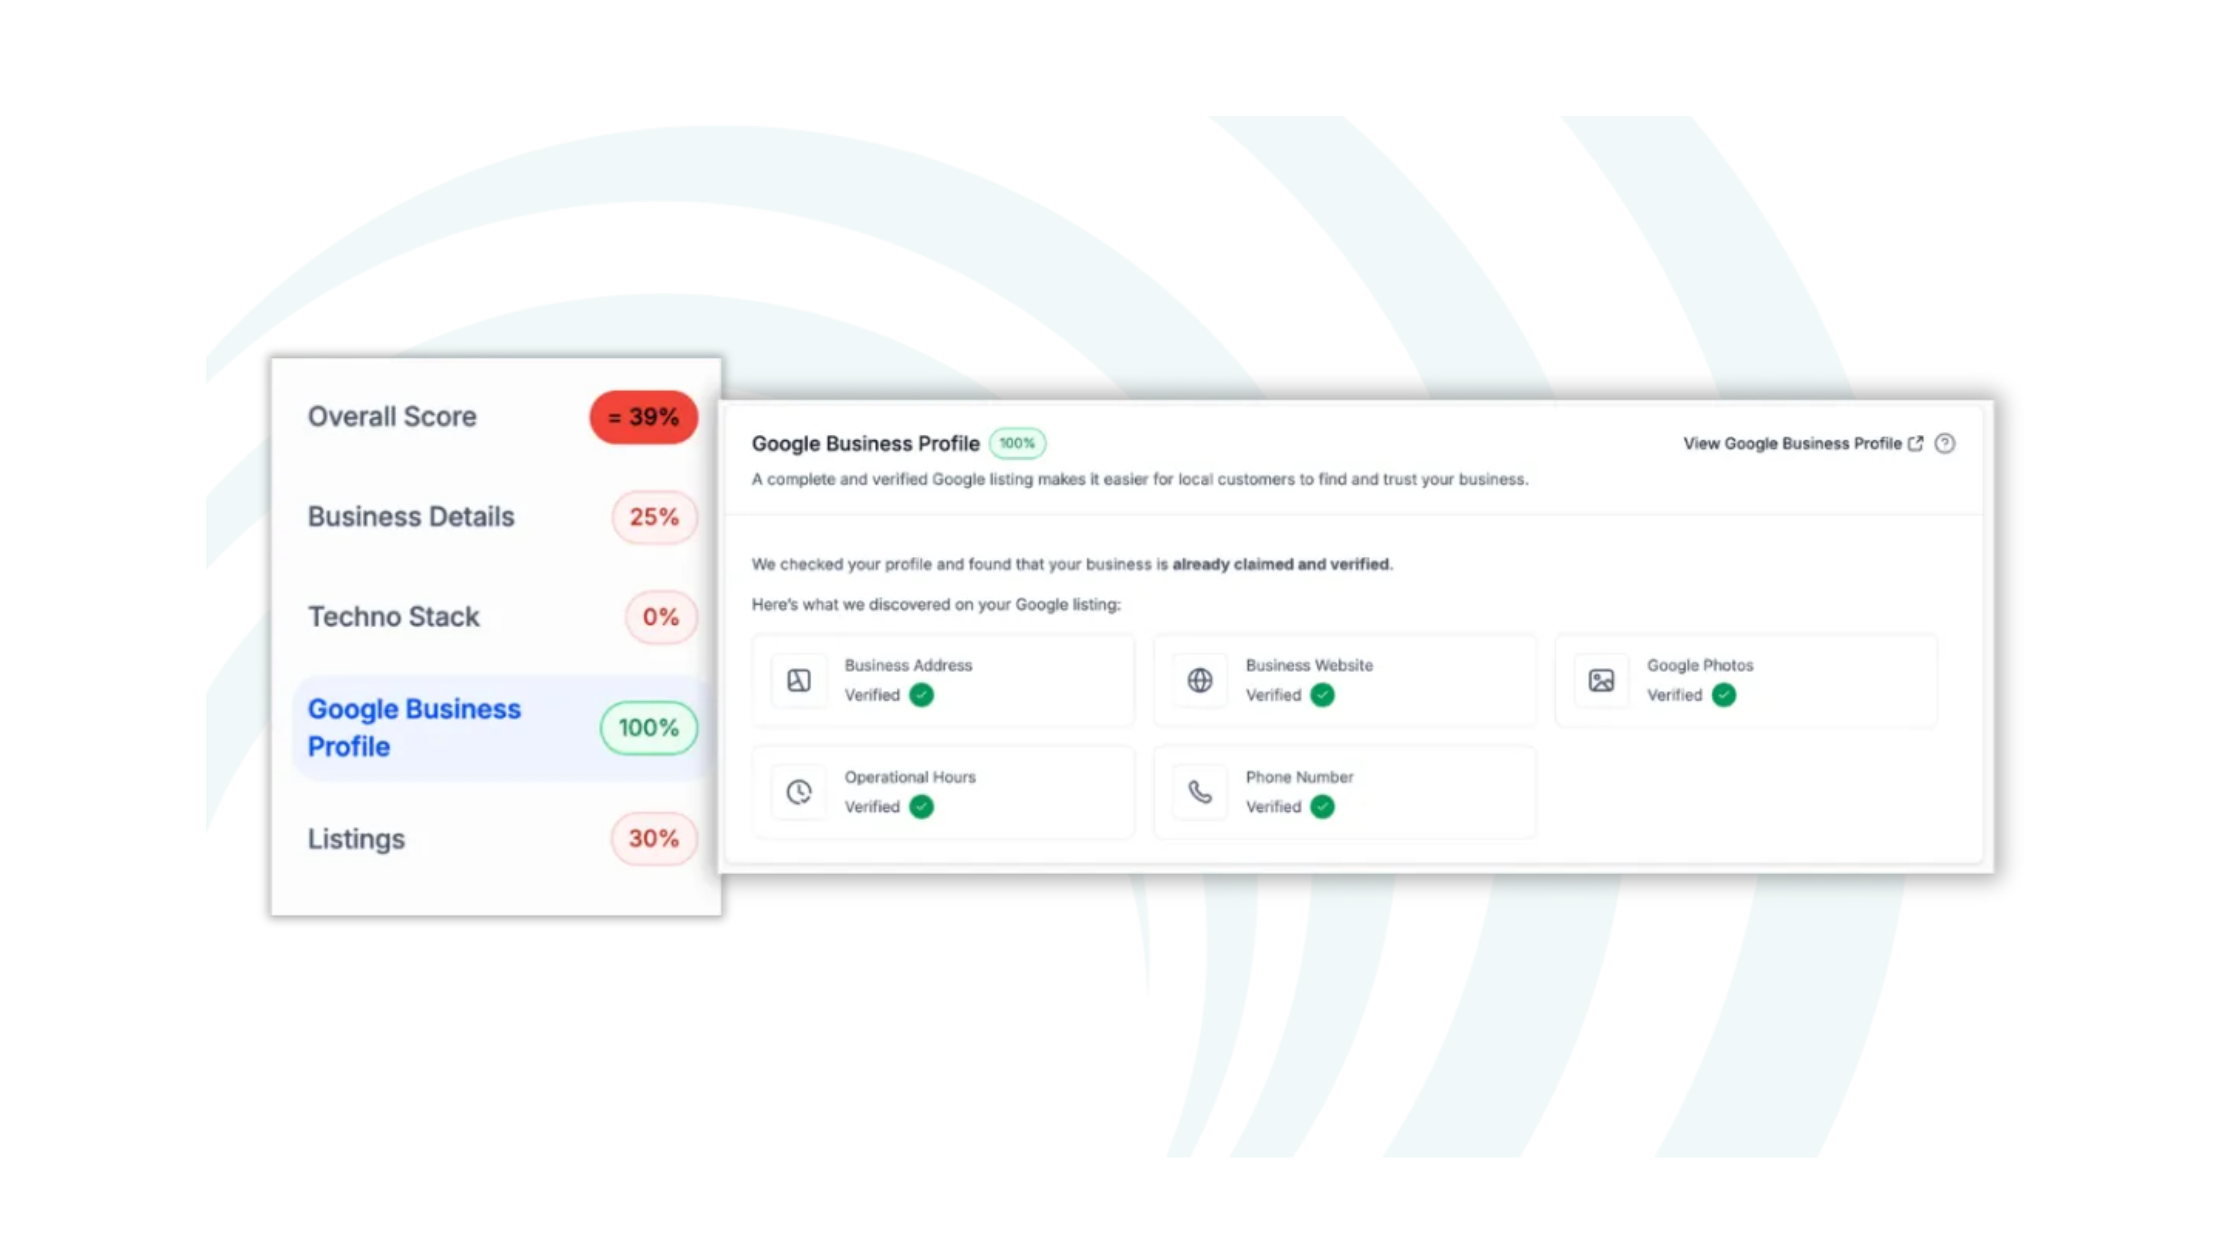The height and width of the screenshot is (1260, 2240).
Task: Click the 100% badge next to Google Business Profile heading
Action: [1016, 443]
